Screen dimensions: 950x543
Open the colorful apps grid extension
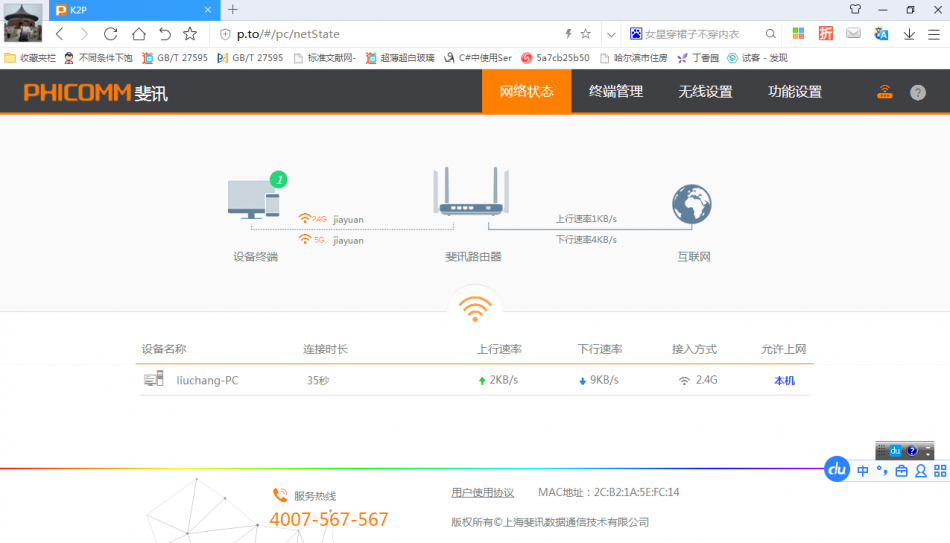tap(798, 34)
